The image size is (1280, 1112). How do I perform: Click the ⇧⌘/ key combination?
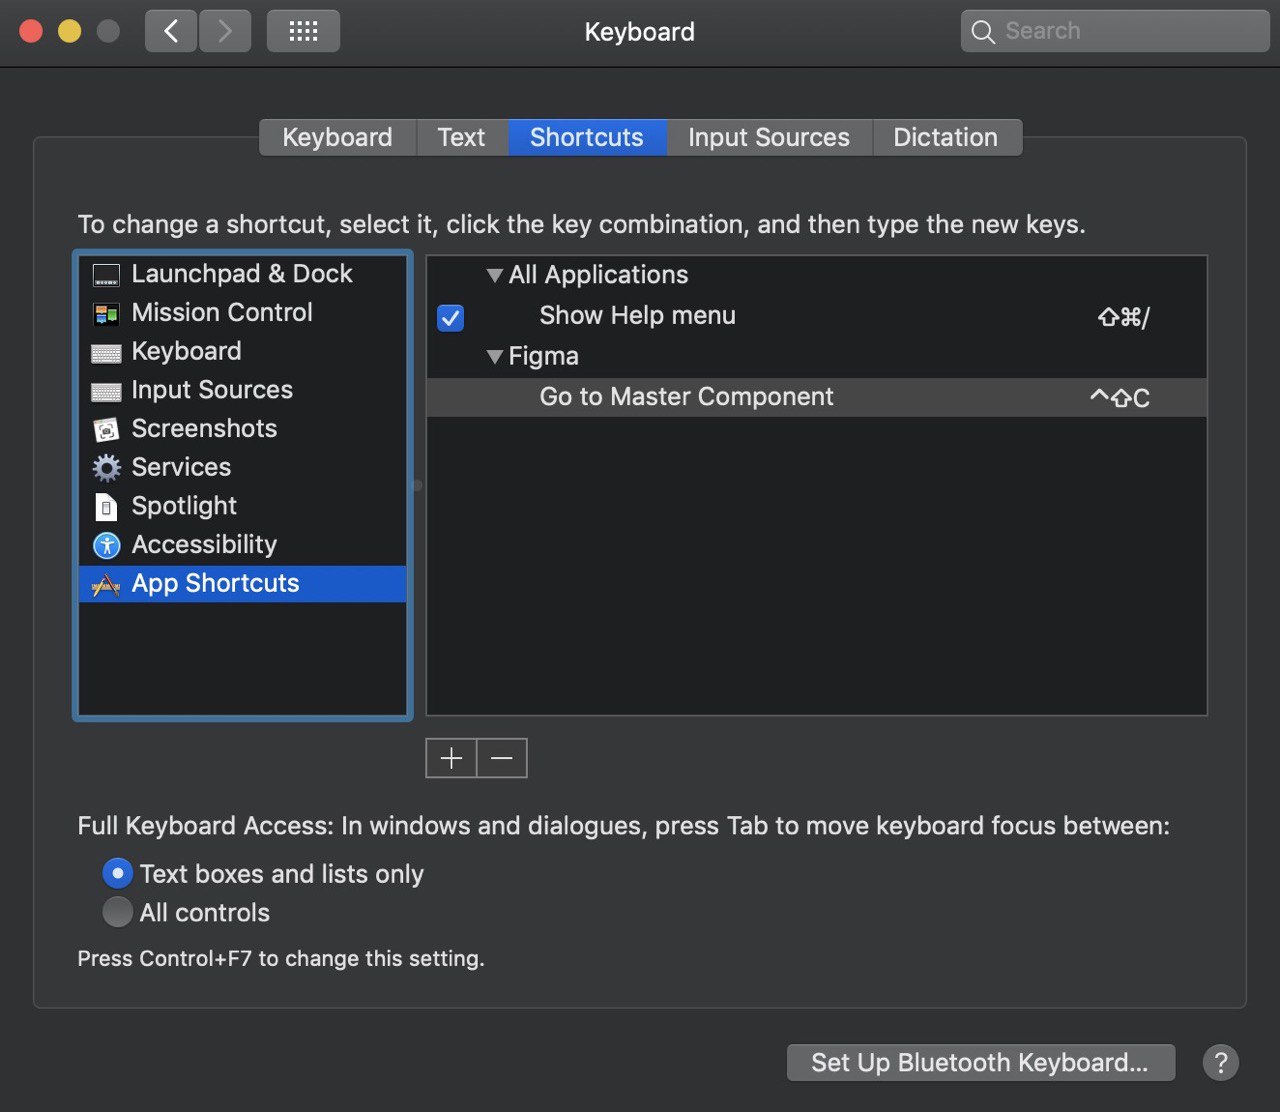(1124, 318)
